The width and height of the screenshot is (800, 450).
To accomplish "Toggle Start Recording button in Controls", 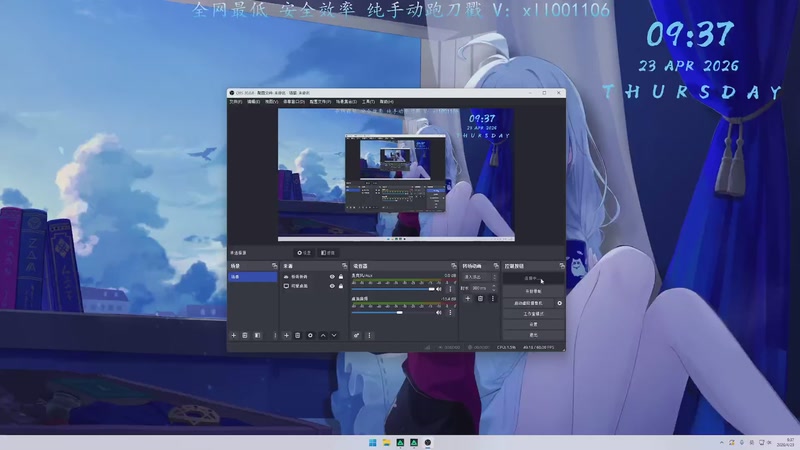I will 533,291.
